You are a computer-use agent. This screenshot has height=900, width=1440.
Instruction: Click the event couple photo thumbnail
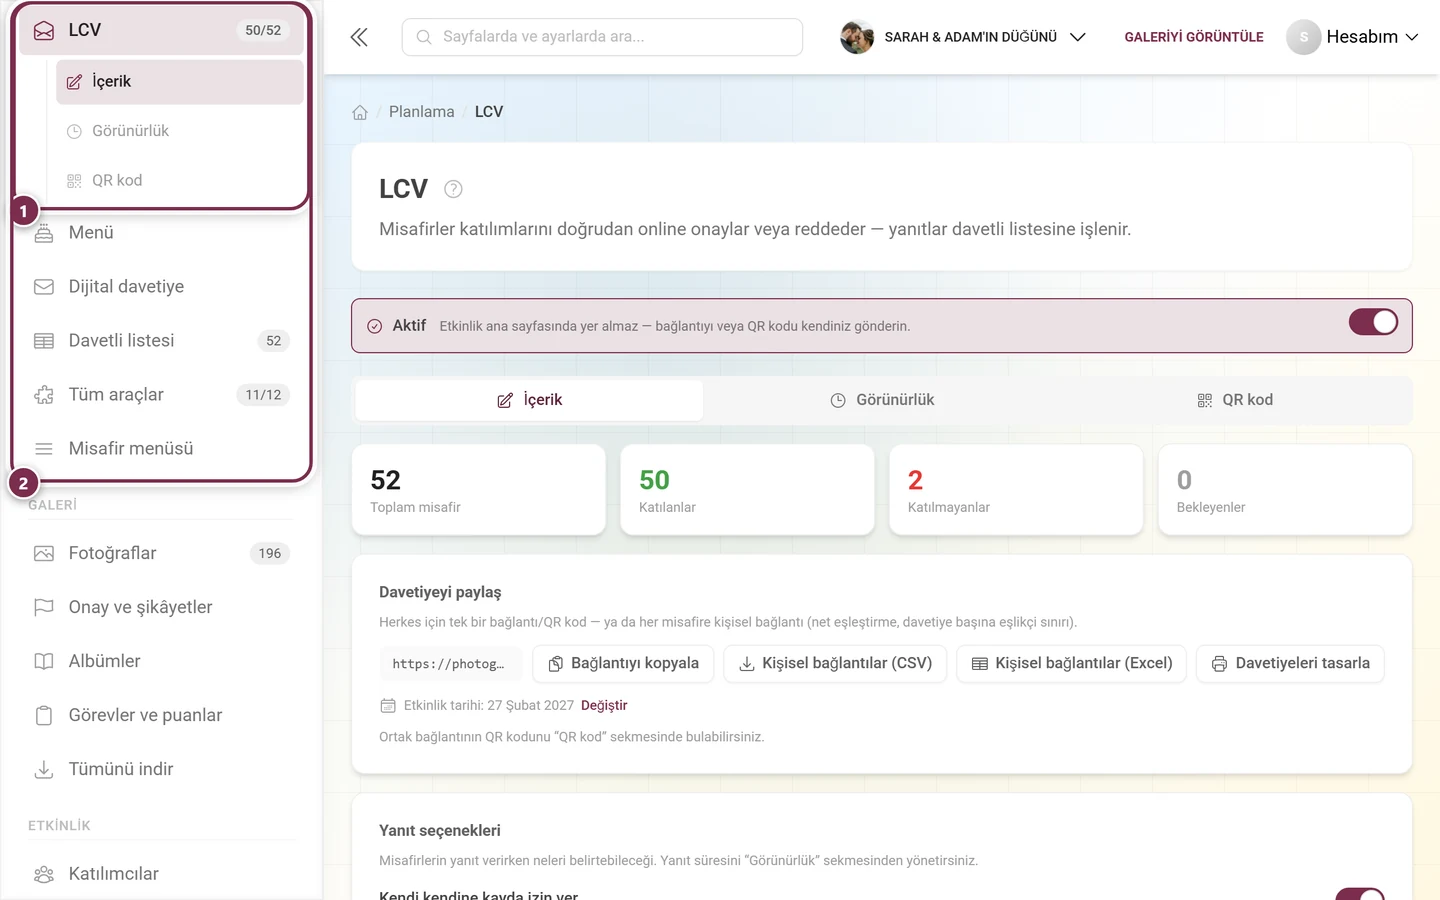(x=857, y=37)
